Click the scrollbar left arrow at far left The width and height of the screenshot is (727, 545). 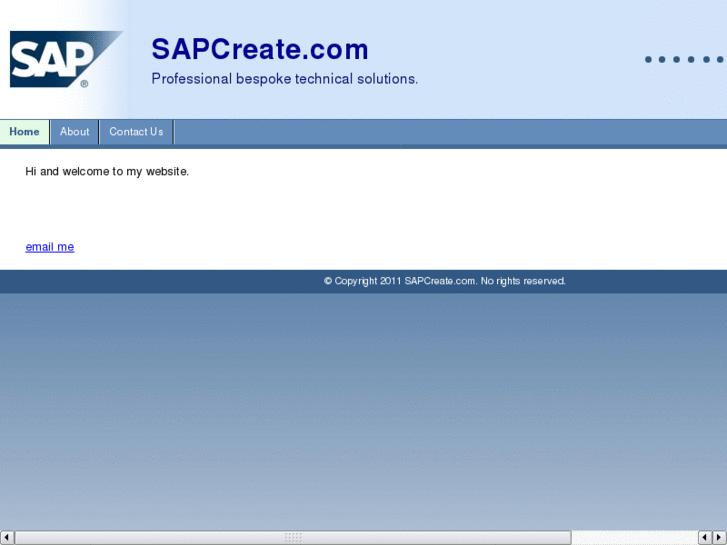click(6, 538)
